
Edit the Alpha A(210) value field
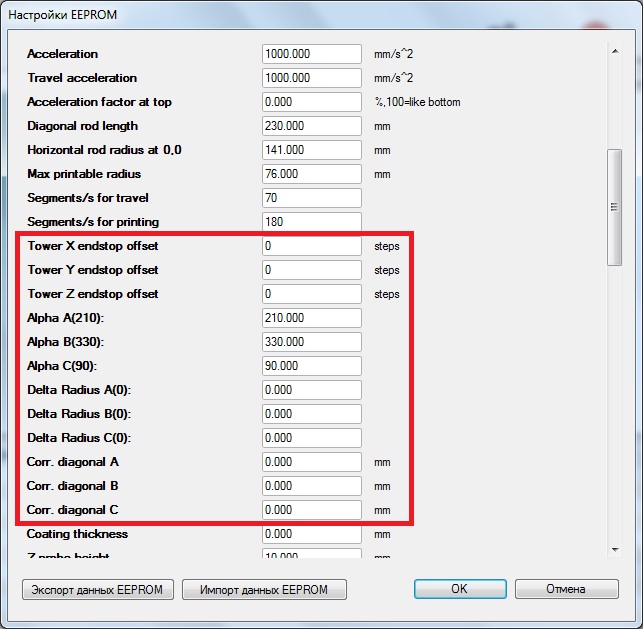(x=312, y=318)
